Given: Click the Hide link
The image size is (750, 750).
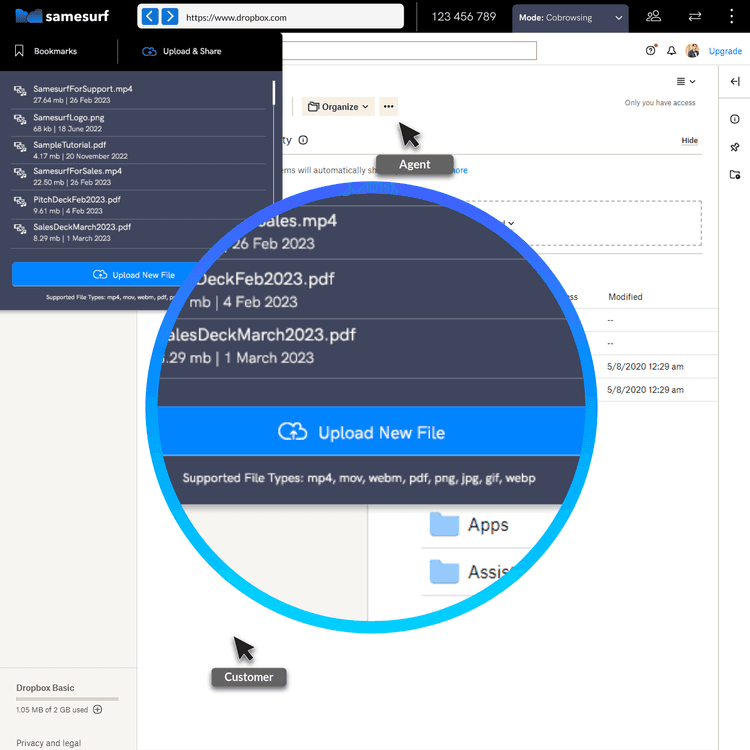Looking at the screenshot, I should (x=689, y=140).
